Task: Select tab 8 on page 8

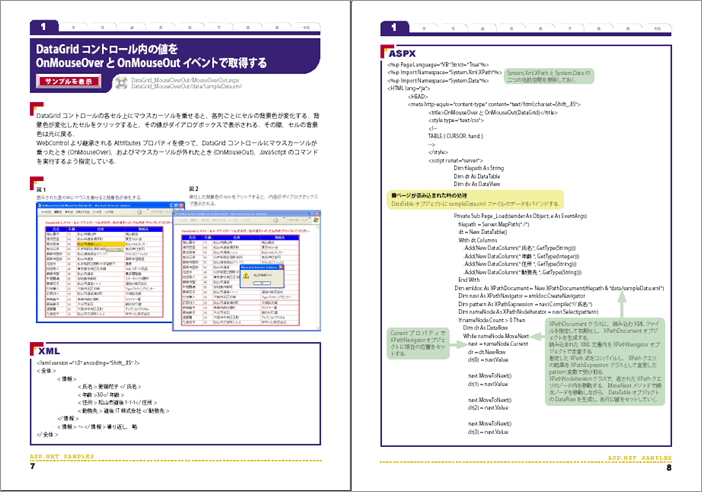Action: (598, 28)
